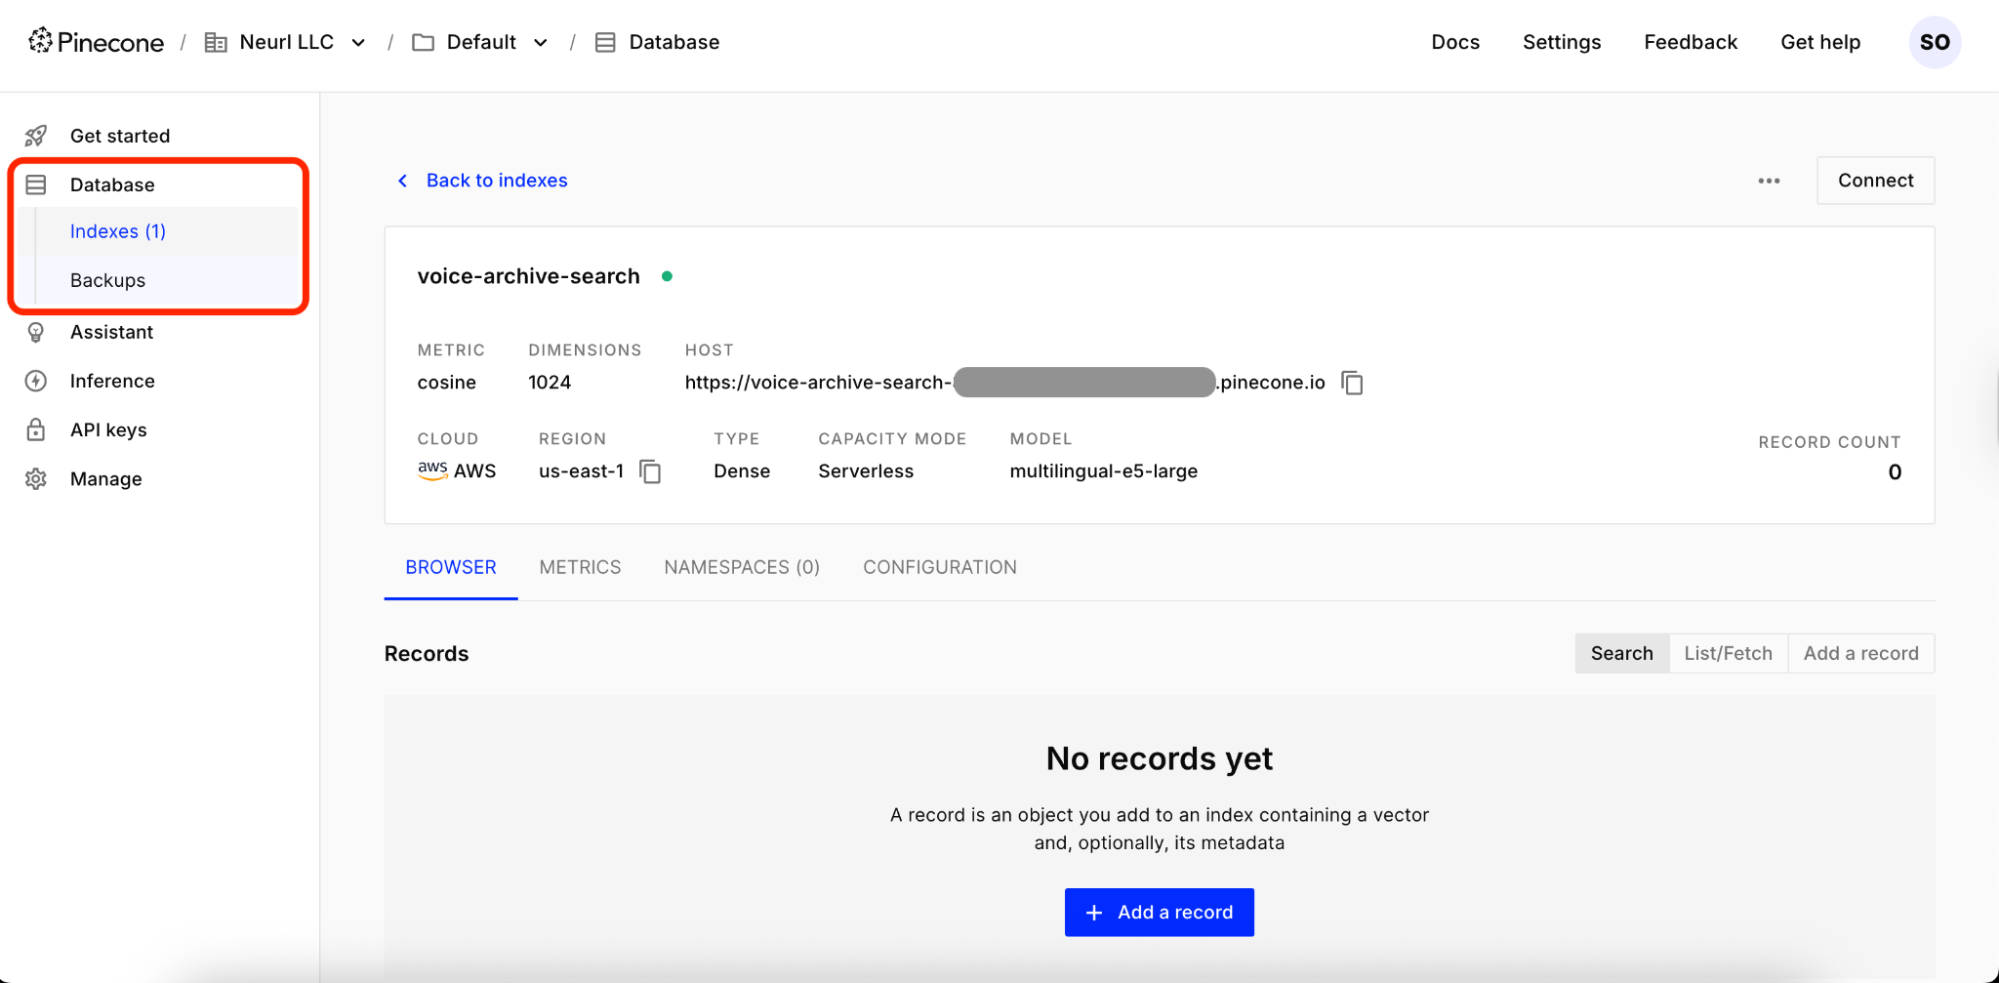Click the Serverless capacity mode value

coord(866,471)
